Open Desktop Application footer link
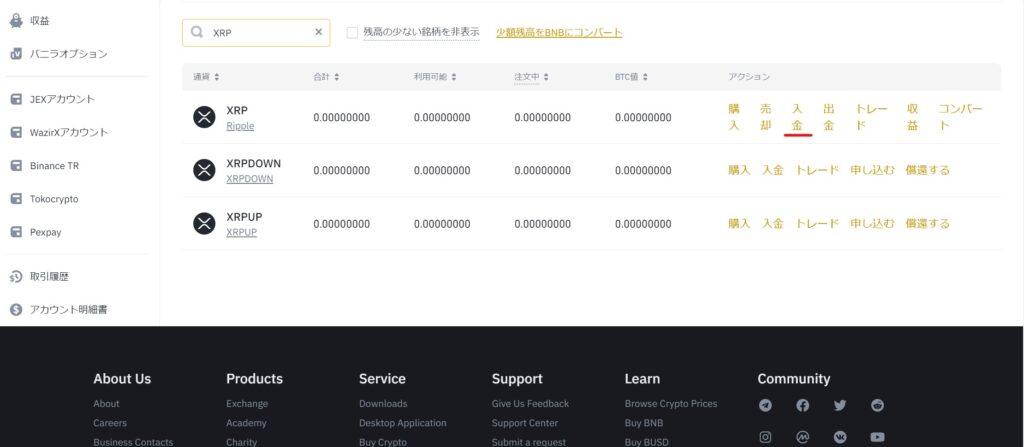1024x447 pixels. pyautogui.click(x=403, y=423)
